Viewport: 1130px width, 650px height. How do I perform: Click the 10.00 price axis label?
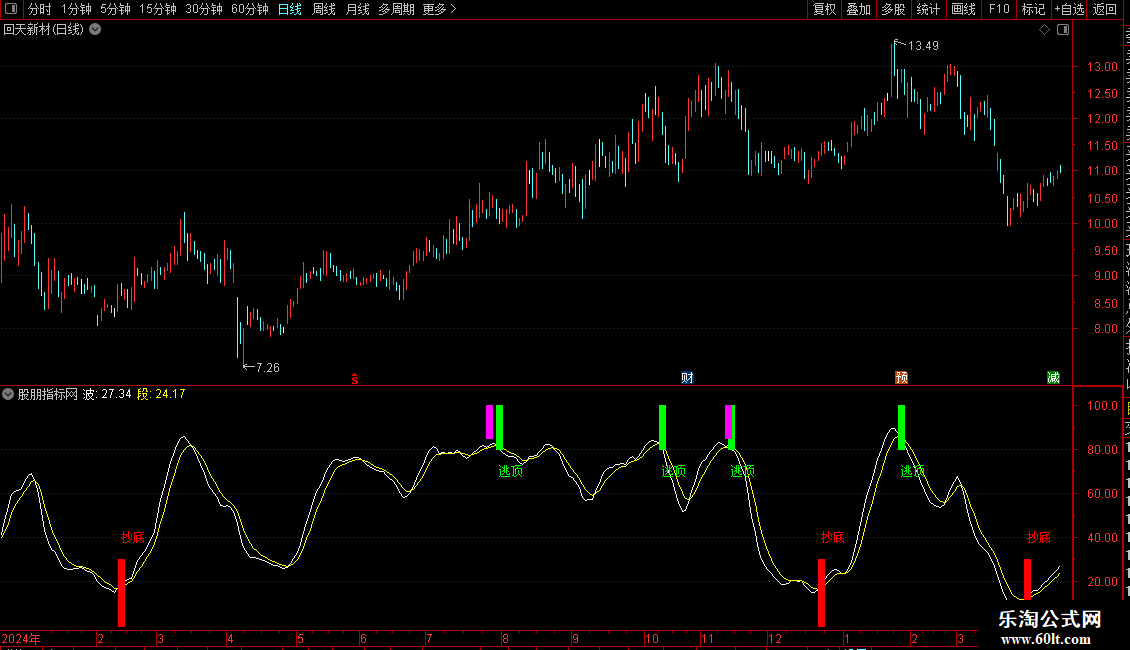coord(1102,224)
